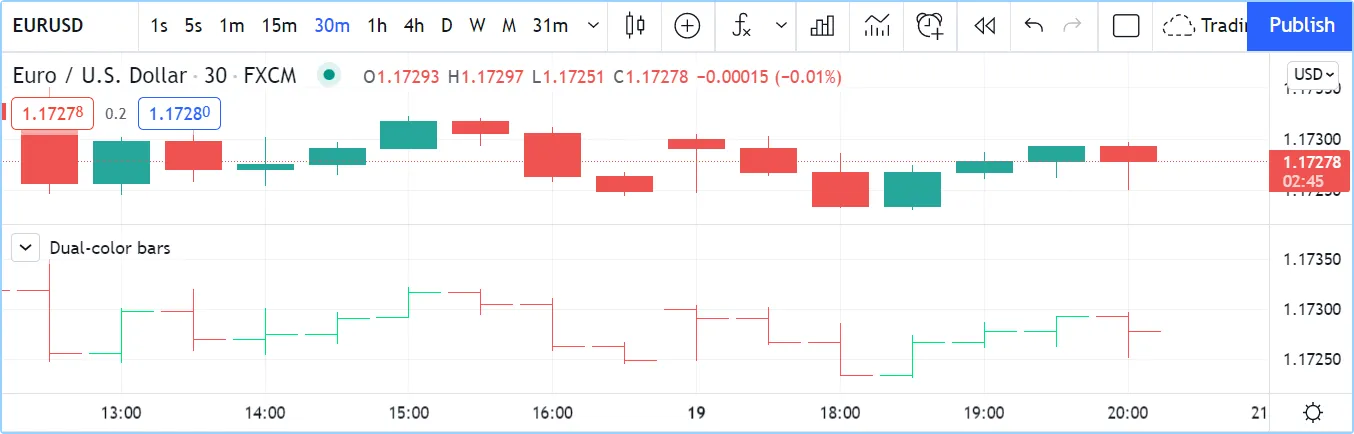This screenshot has width=1354, height=434.
Task: Click the Compare or Add Symbol plus icon
Action: tap(687, 26)
